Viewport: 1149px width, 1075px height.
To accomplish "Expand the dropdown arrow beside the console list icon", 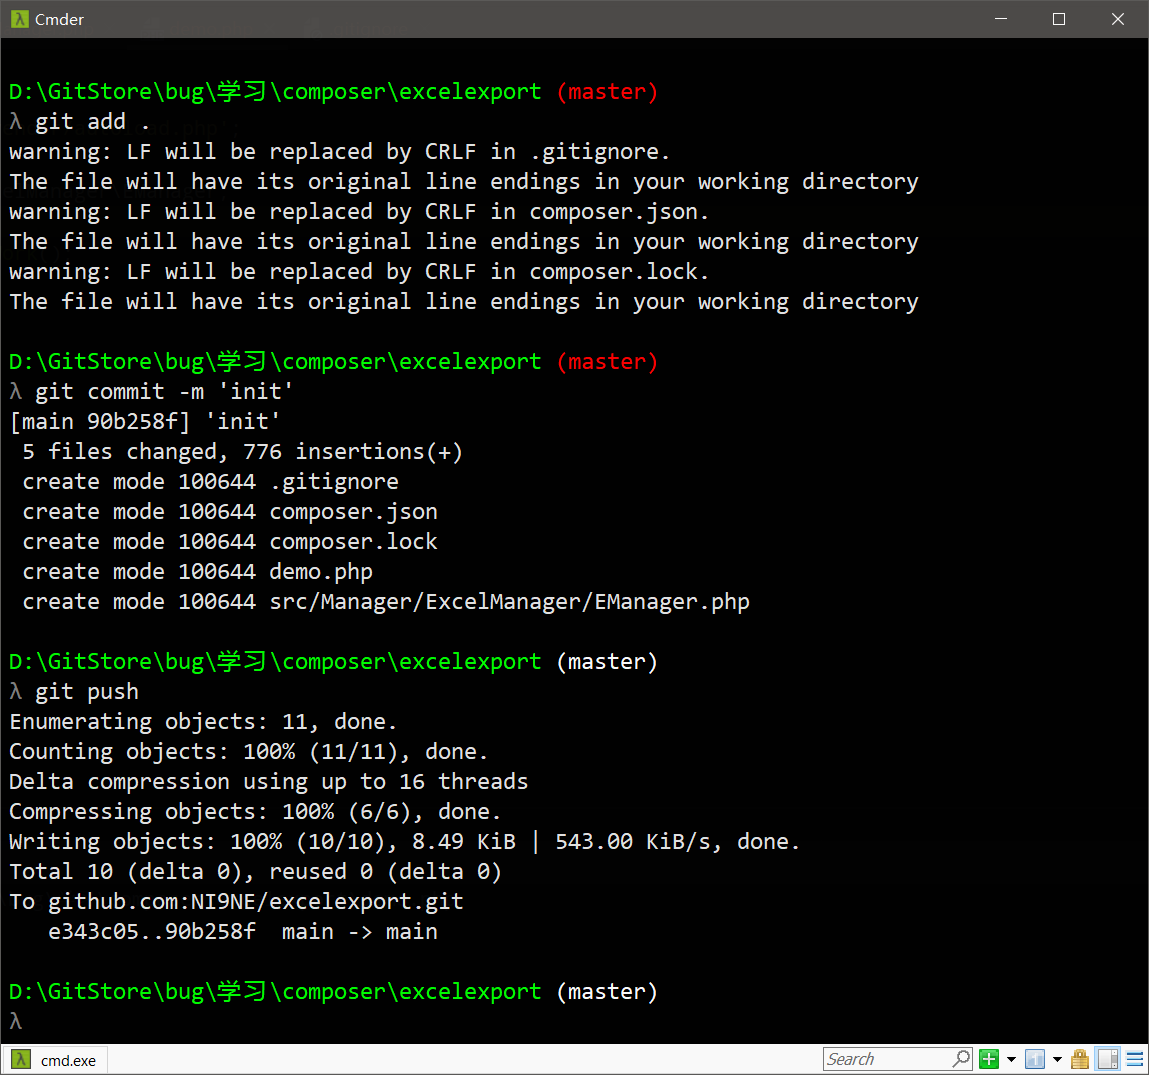I will click(x=1057, y=1059).
